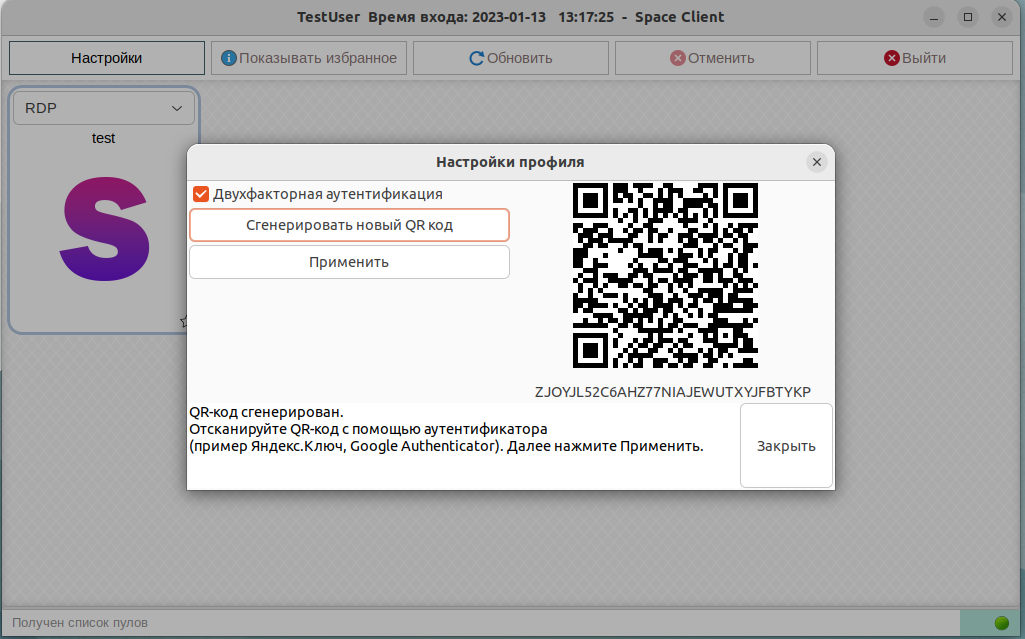This screenshot has width=1025, height=639.
Task: Click the Получен список пулов status message
Action: pyautogui.click(x=80, y=623)
